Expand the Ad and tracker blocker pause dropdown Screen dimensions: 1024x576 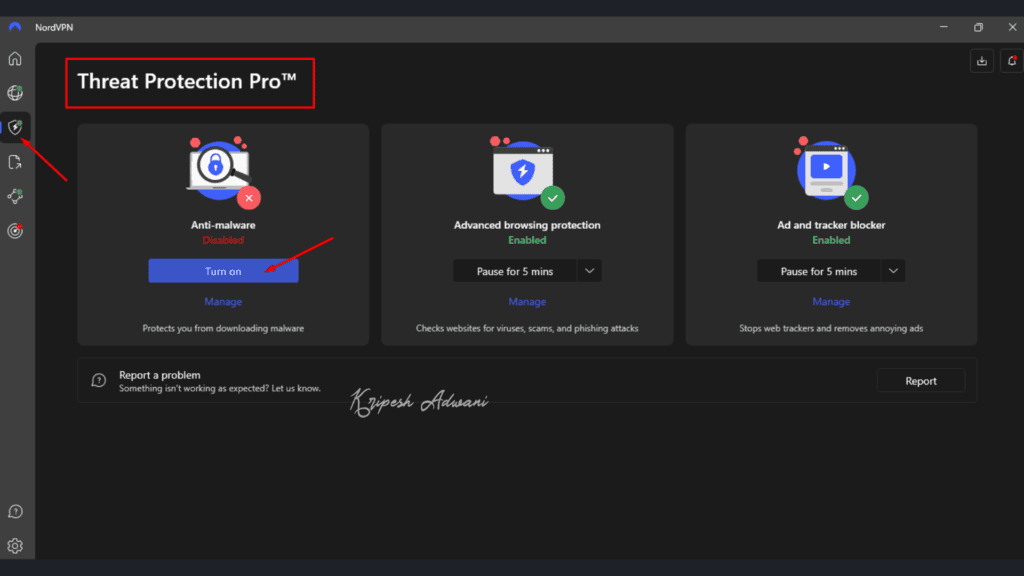click(894, 270)
